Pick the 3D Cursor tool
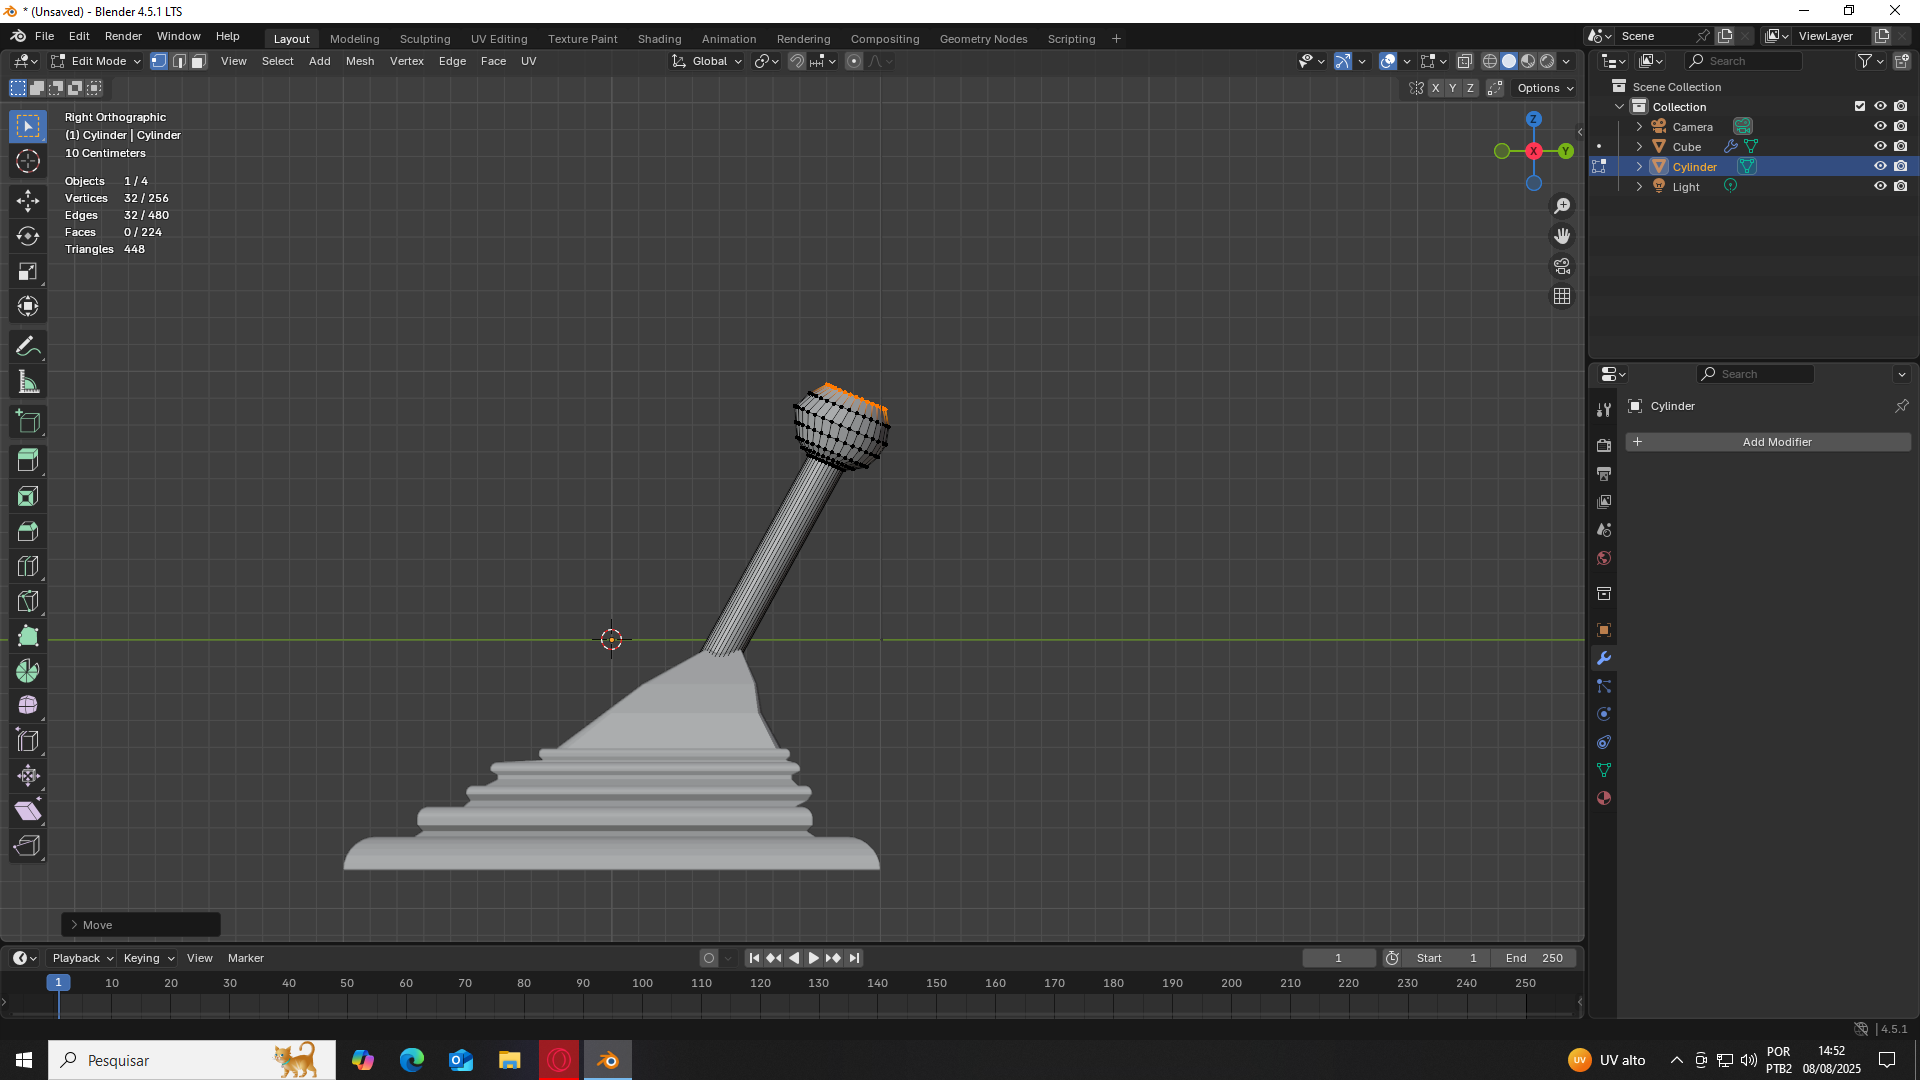Viewport: 1920px width, 1080px height. pos(28,161)
